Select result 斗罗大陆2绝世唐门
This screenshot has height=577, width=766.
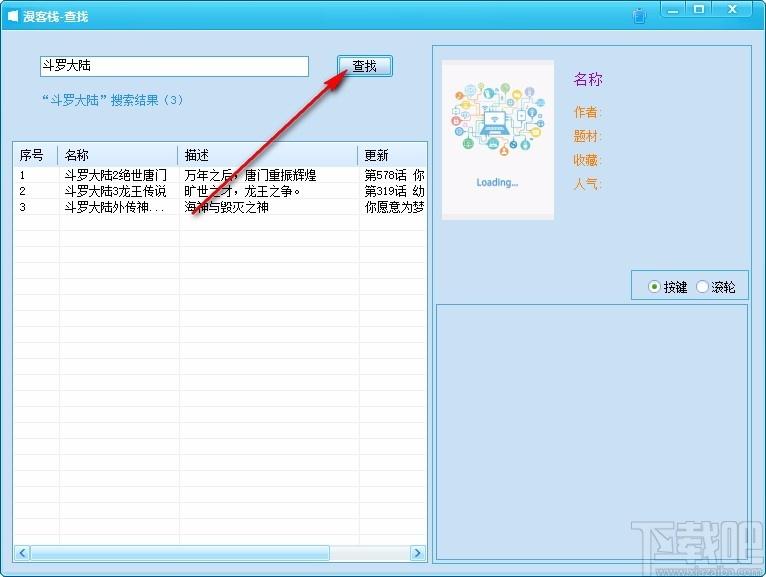(x=220, y=175)
